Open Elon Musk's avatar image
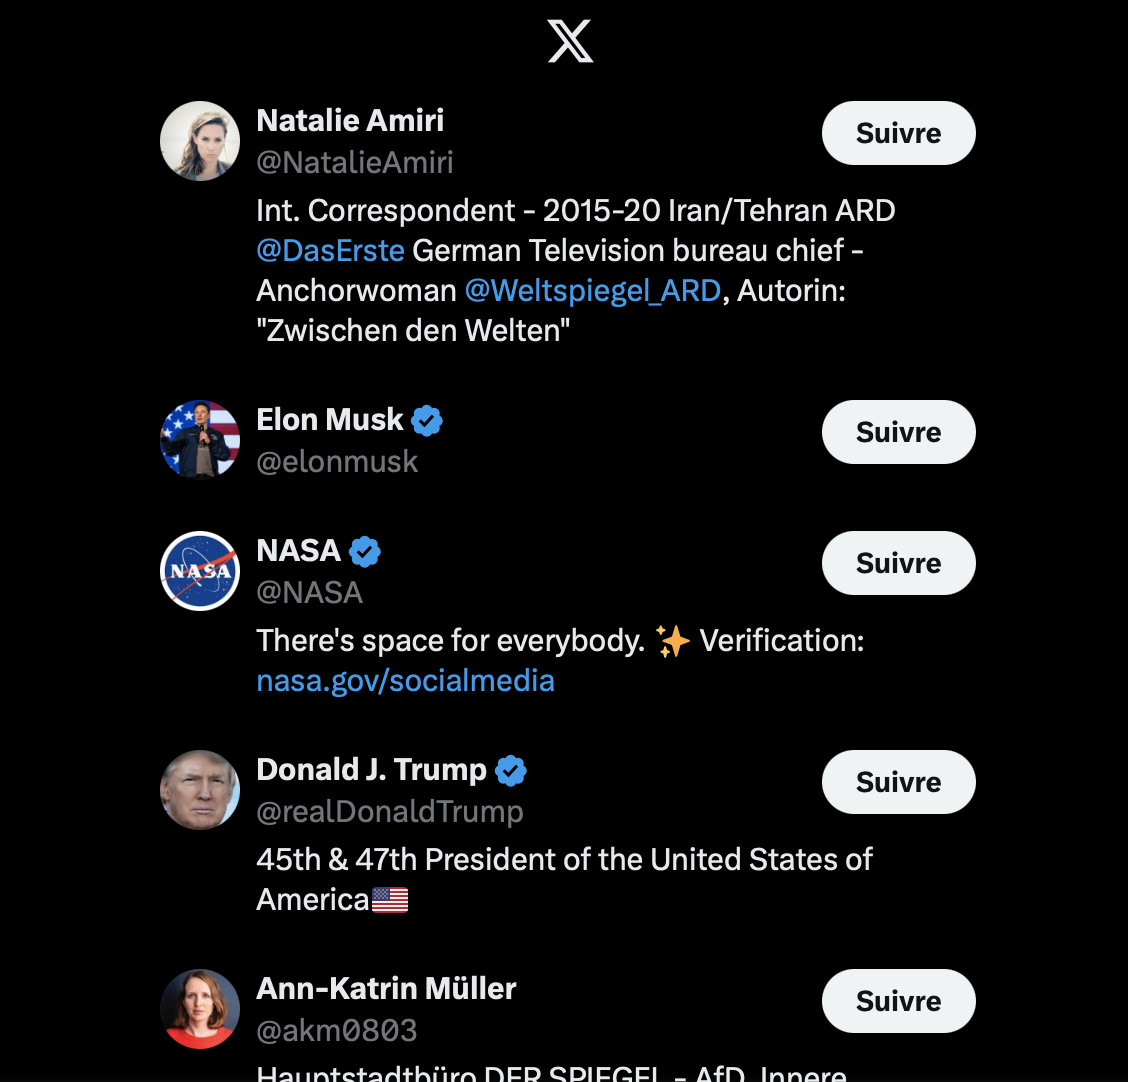Screen dimensions: 1128x1082 200,440
